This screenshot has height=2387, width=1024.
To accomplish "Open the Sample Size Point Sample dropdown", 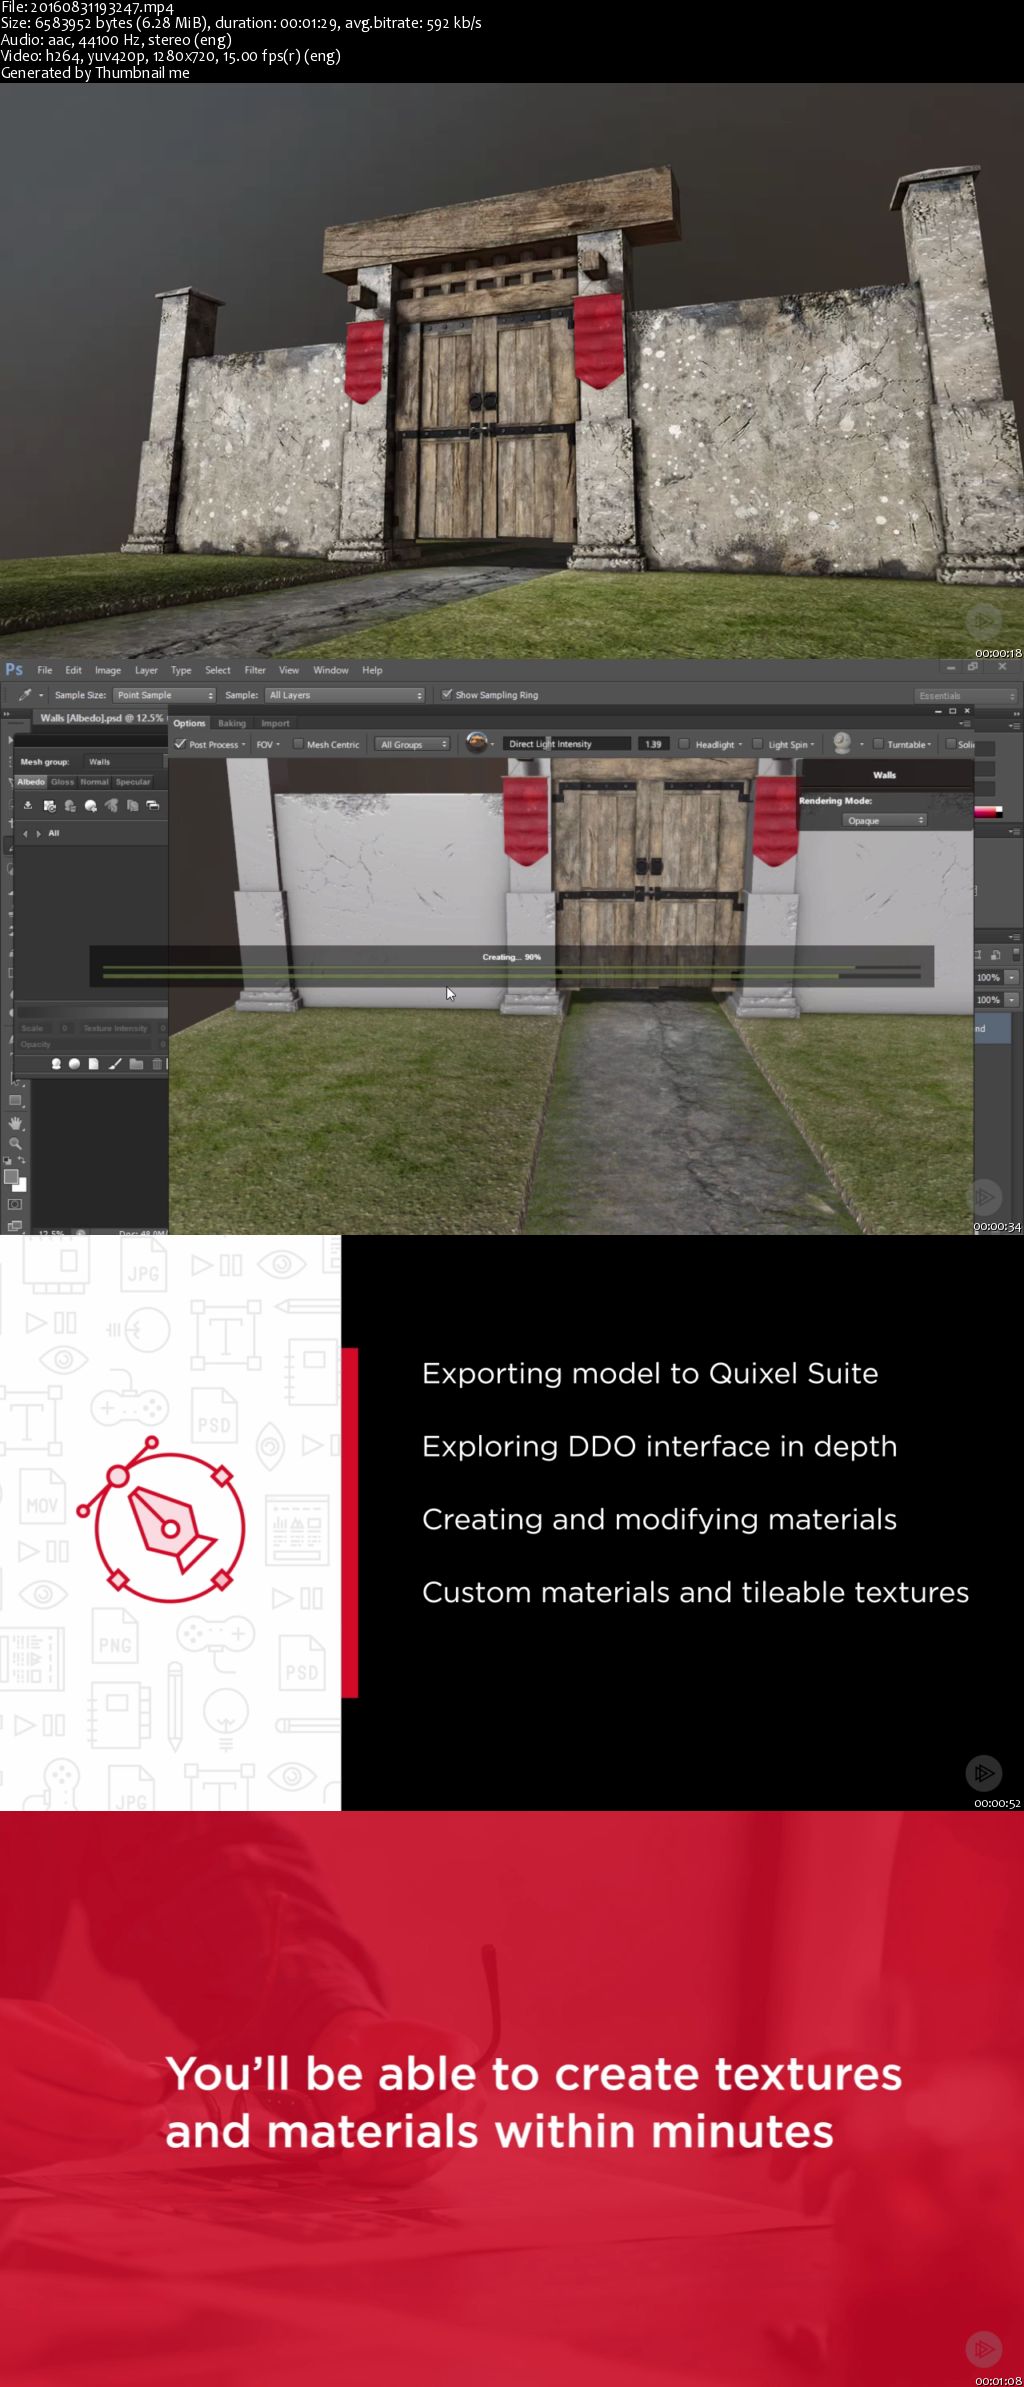I will pyautogui.click(x=165, y=695).
